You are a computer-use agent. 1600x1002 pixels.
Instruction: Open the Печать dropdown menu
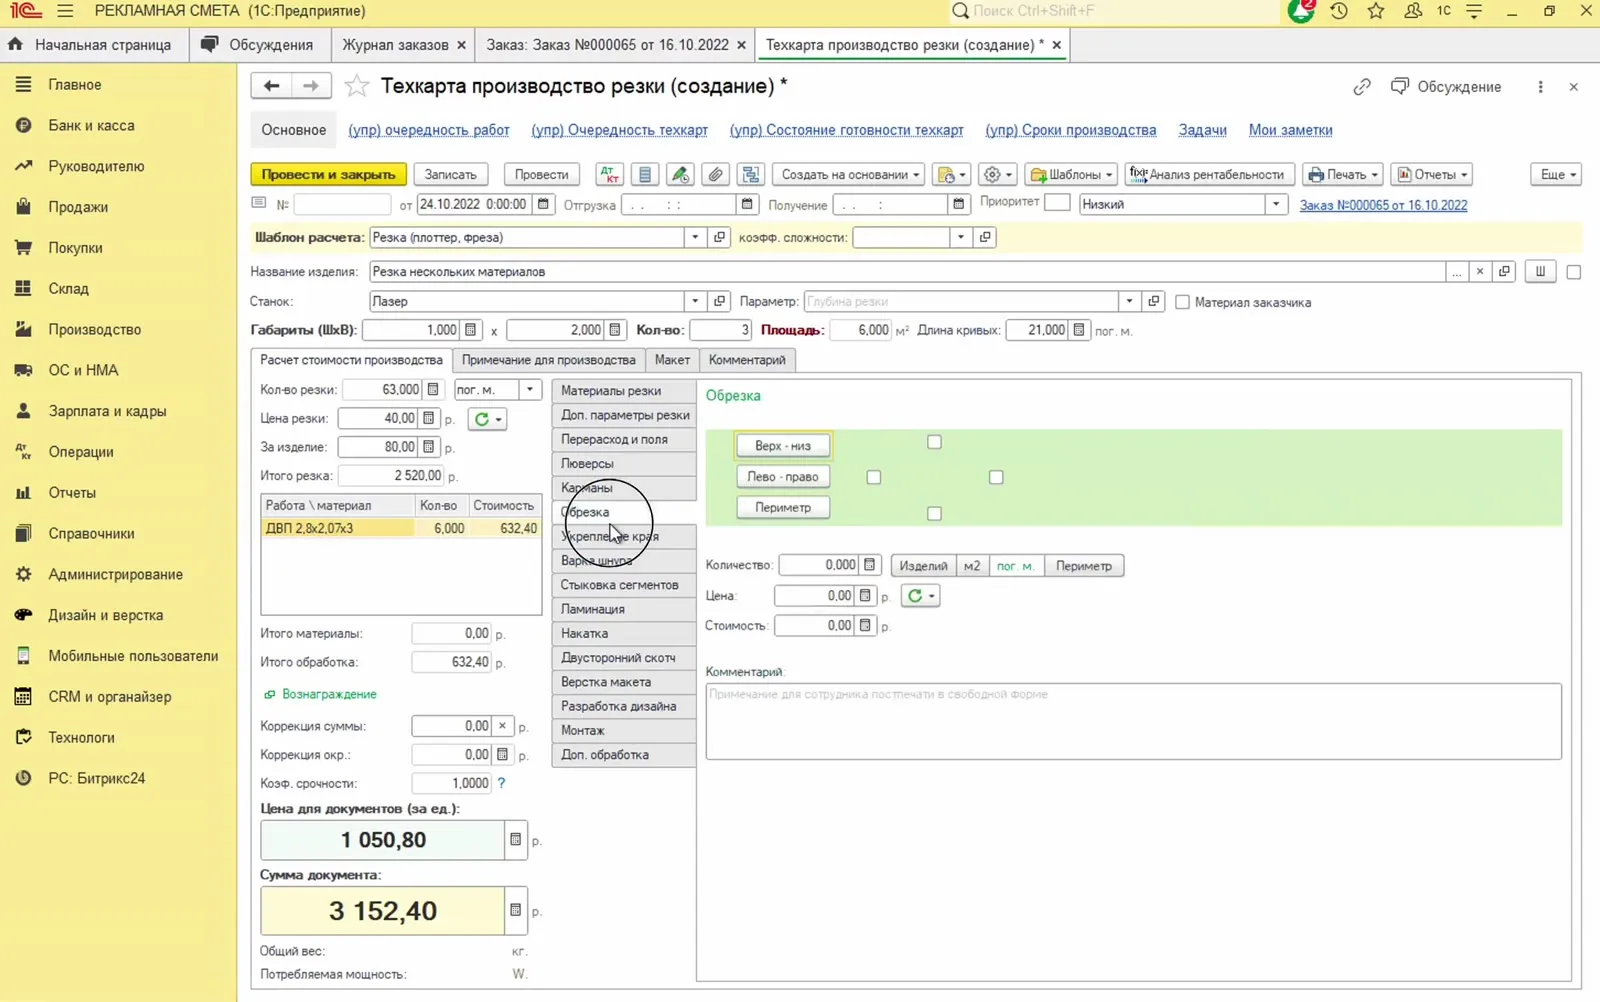1343,174
